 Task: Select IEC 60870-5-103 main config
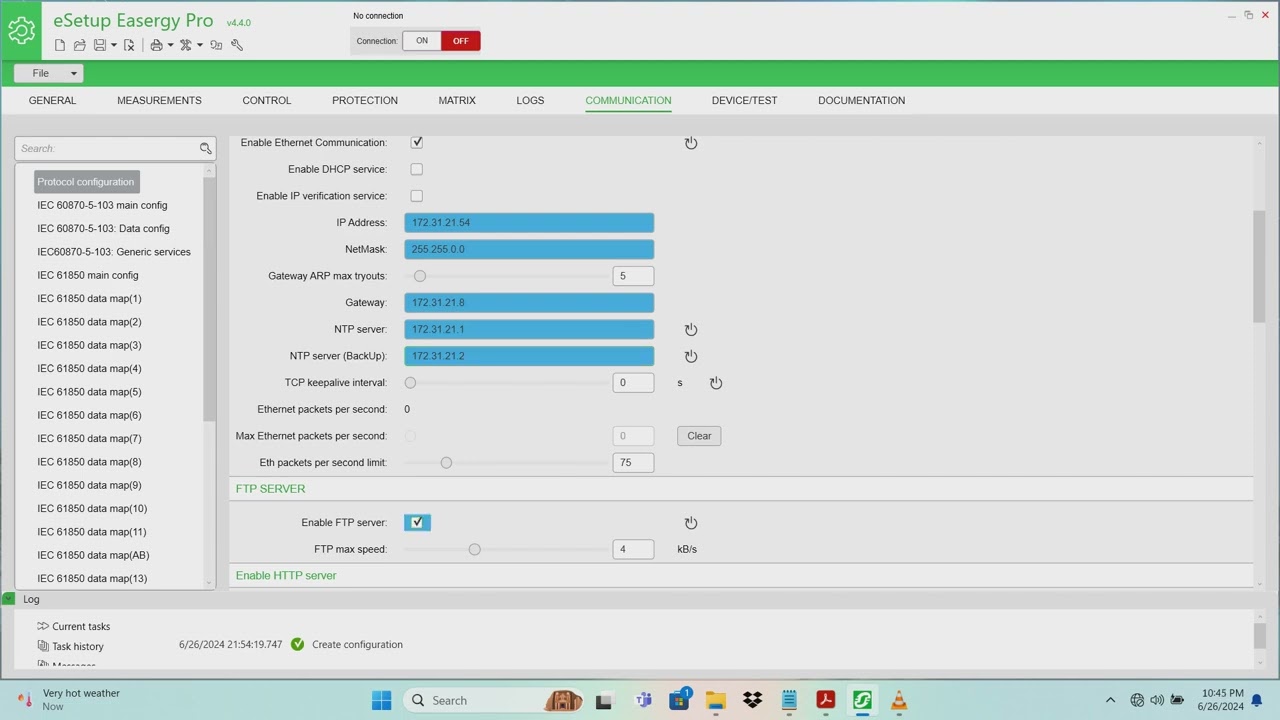click(x=102, y=205)
